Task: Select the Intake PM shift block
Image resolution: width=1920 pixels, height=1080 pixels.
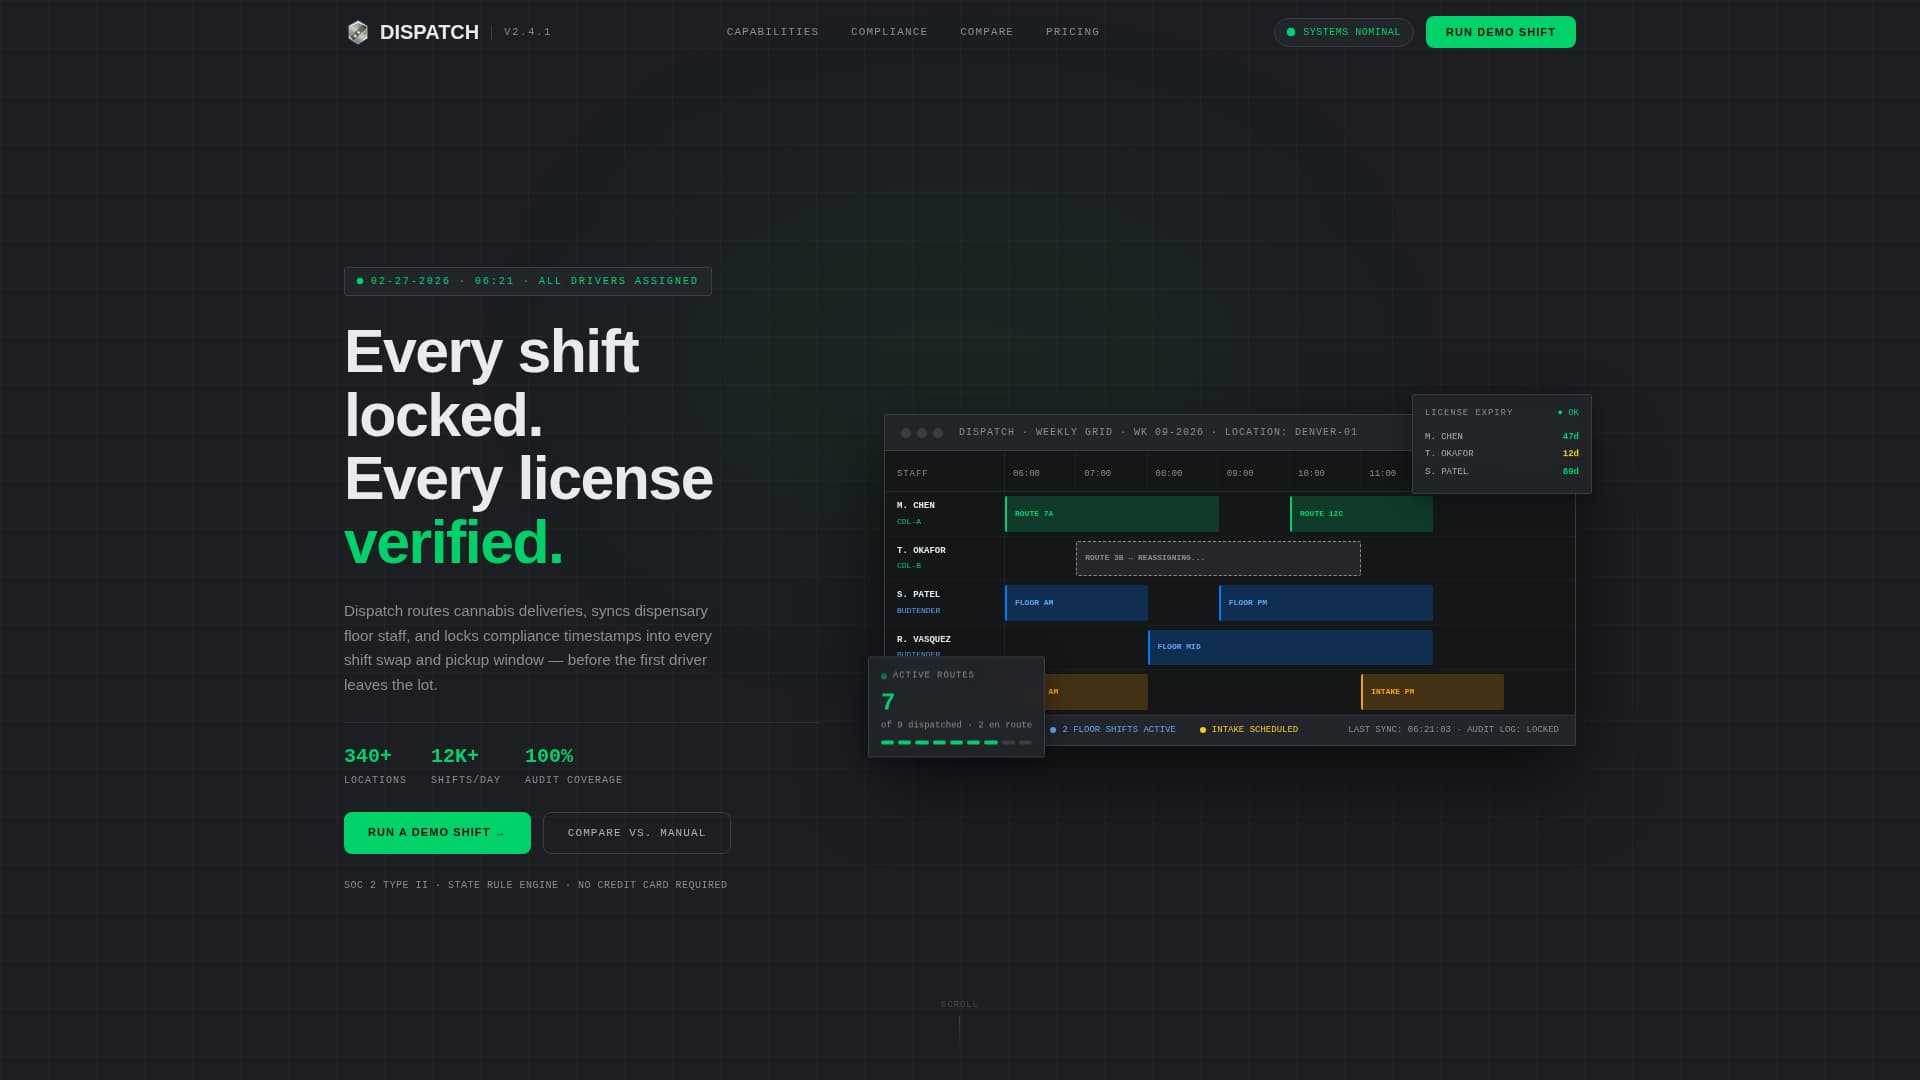Action: point(1432,692)
